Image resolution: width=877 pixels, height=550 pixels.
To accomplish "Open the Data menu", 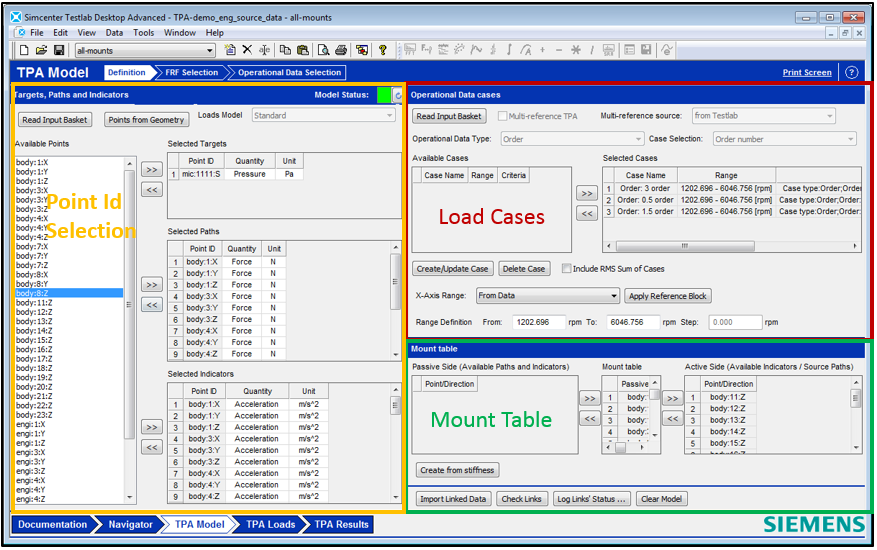I will pos(114,32).
